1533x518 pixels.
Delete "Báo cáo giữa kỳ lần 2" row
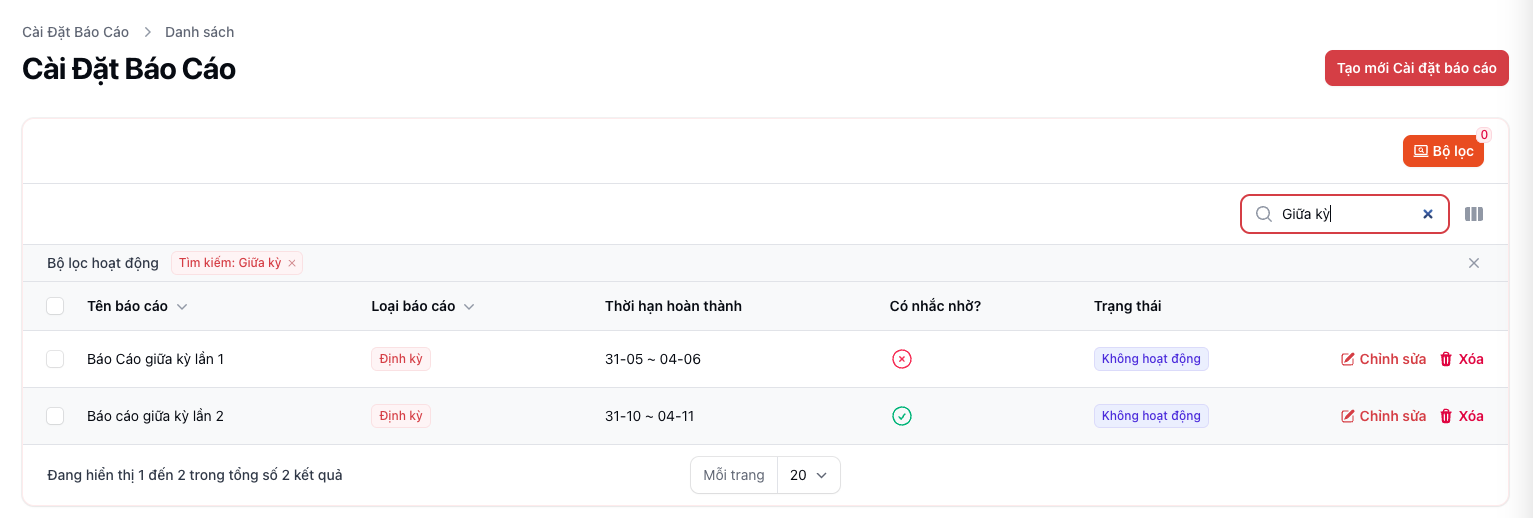coord(1461,416)
